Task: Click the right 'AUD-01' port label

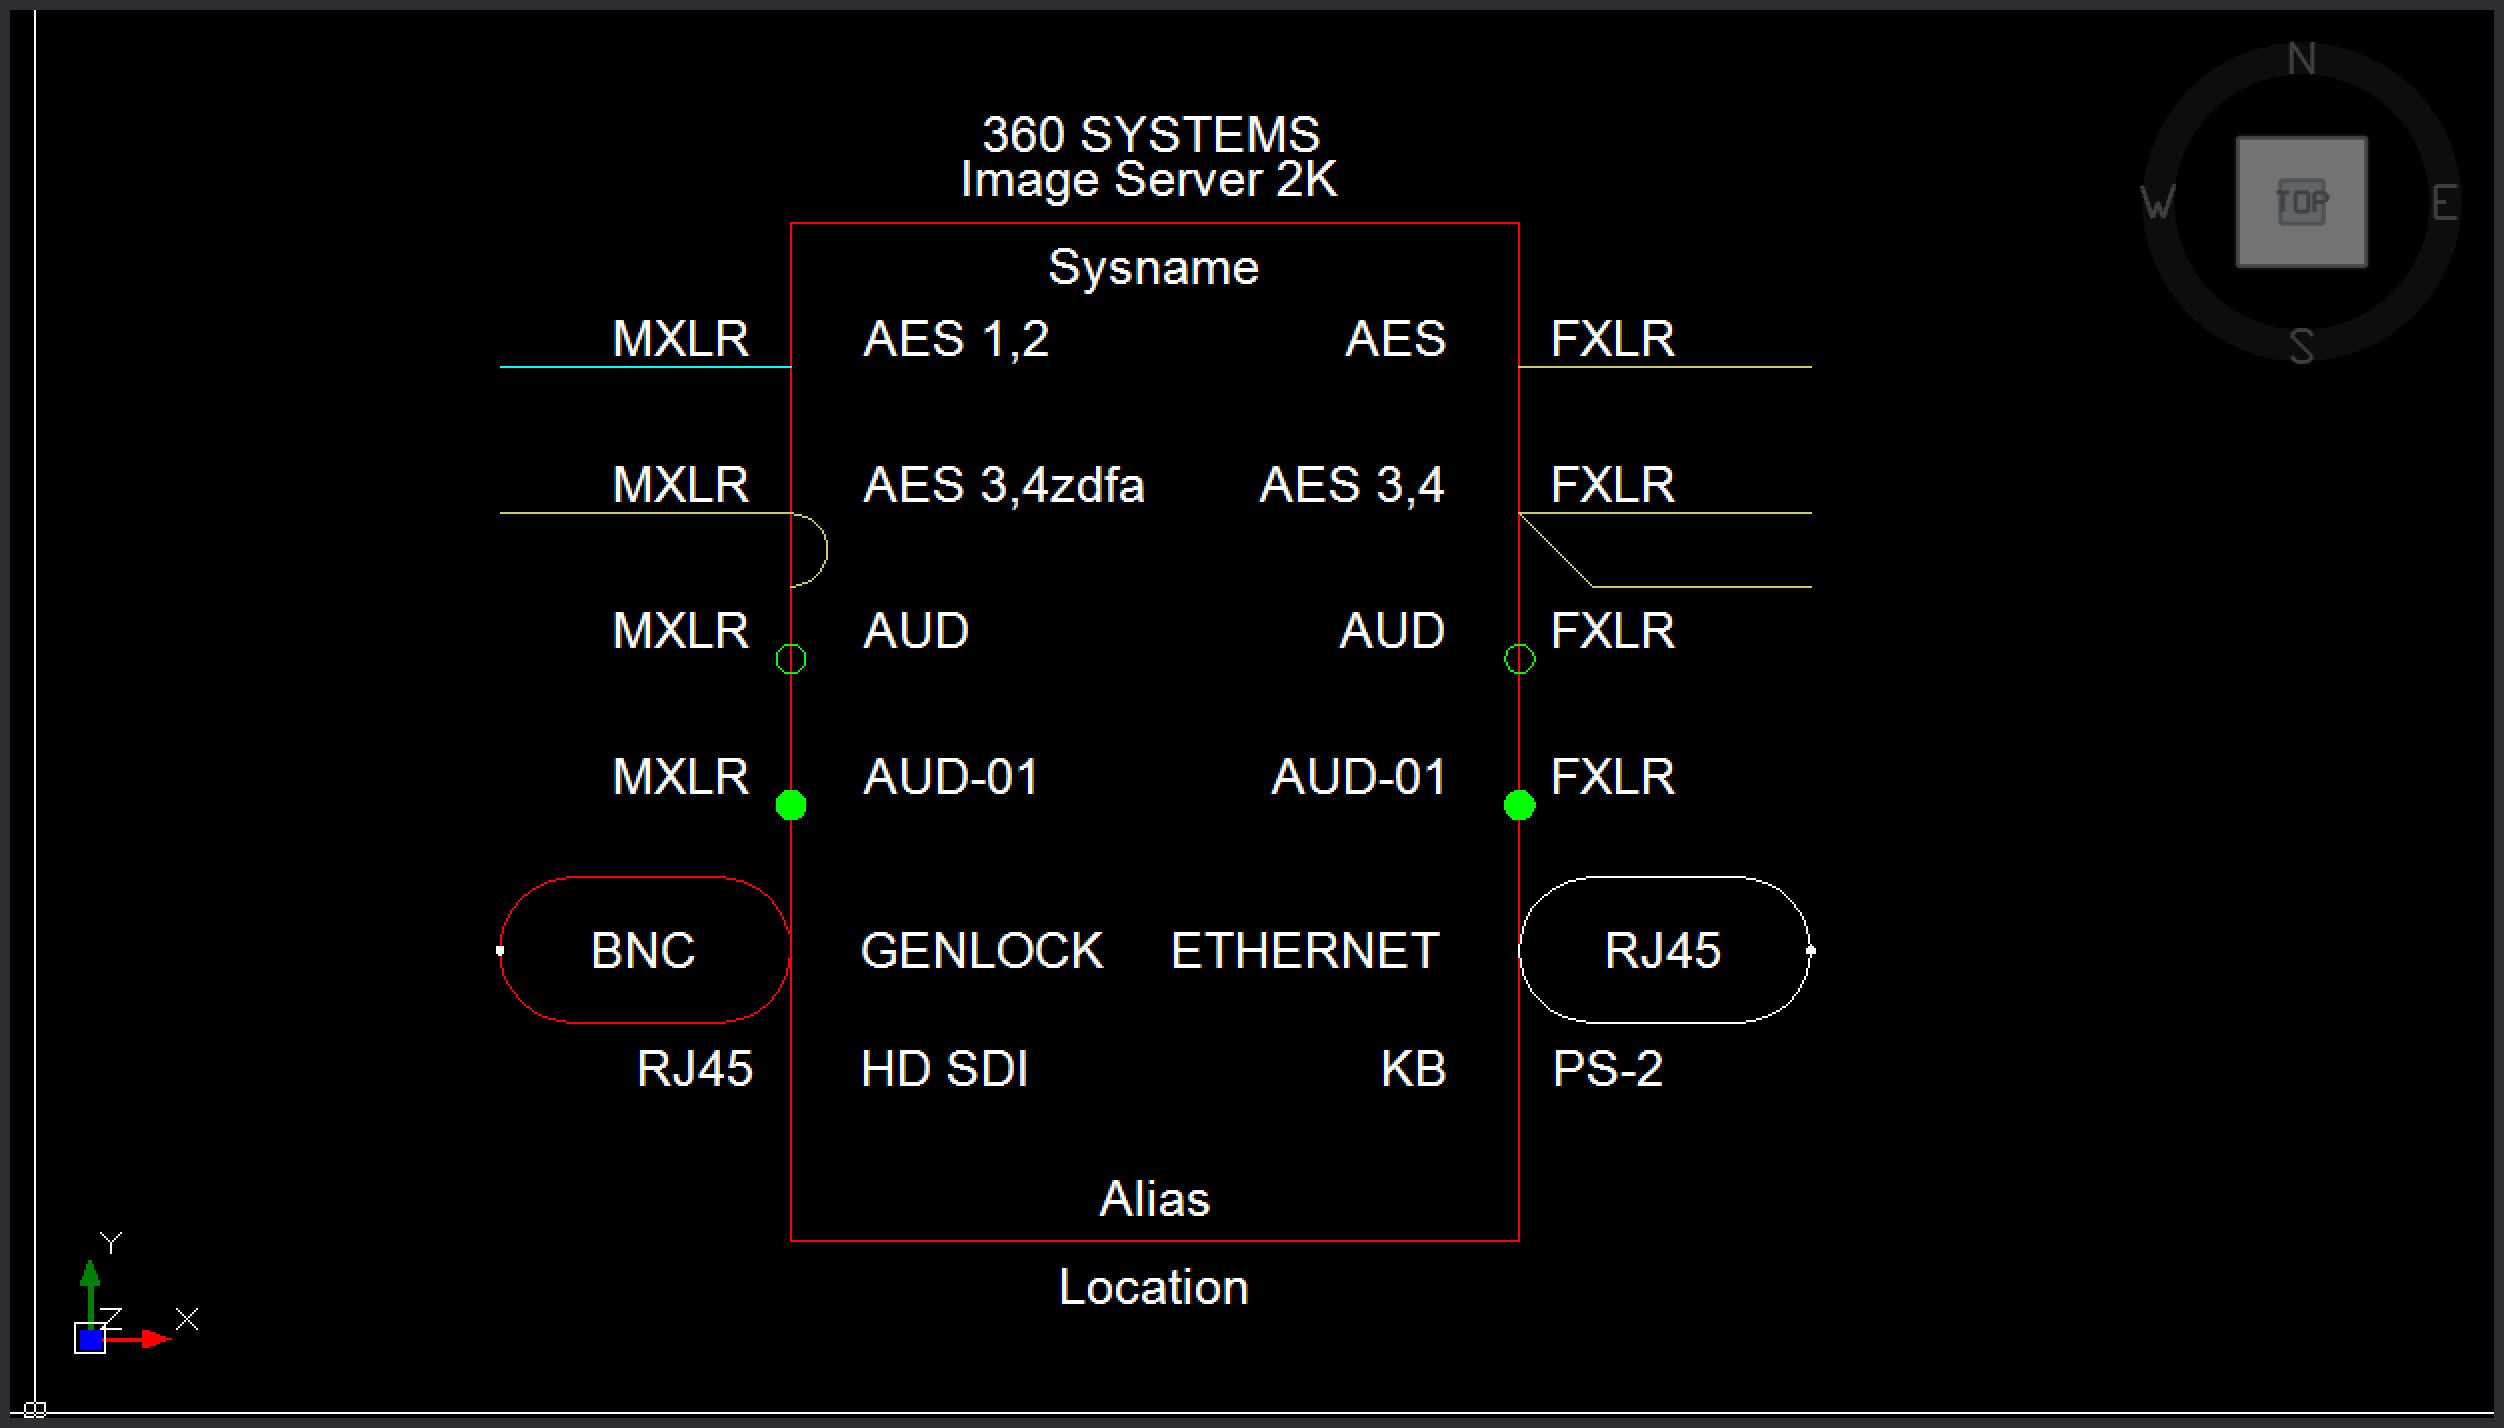Action: click(x=1358, y=777)
